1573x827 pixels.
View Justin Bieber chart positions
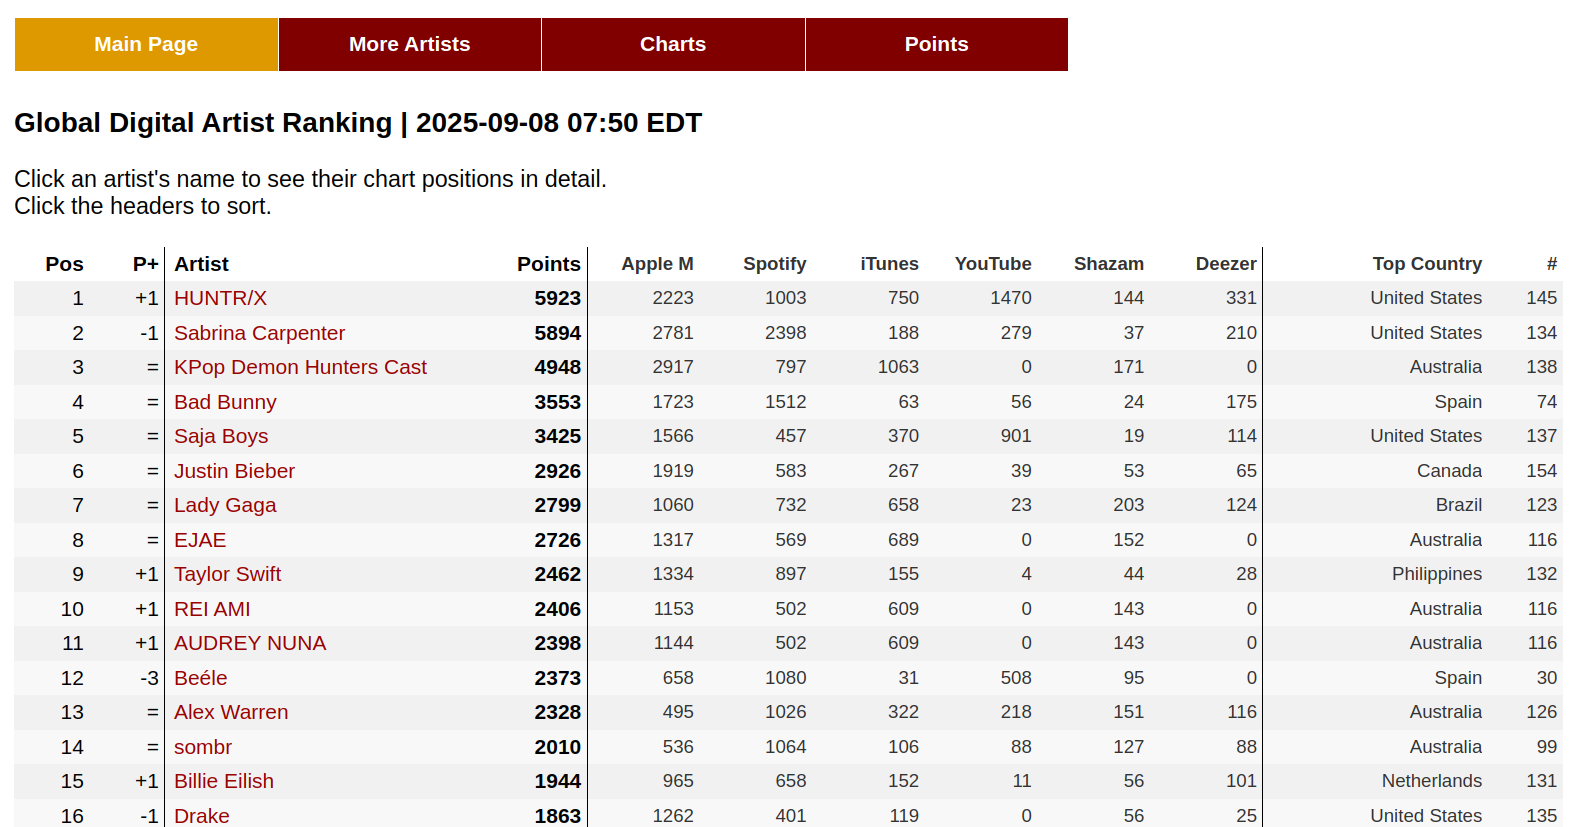[x=234, y=471]
